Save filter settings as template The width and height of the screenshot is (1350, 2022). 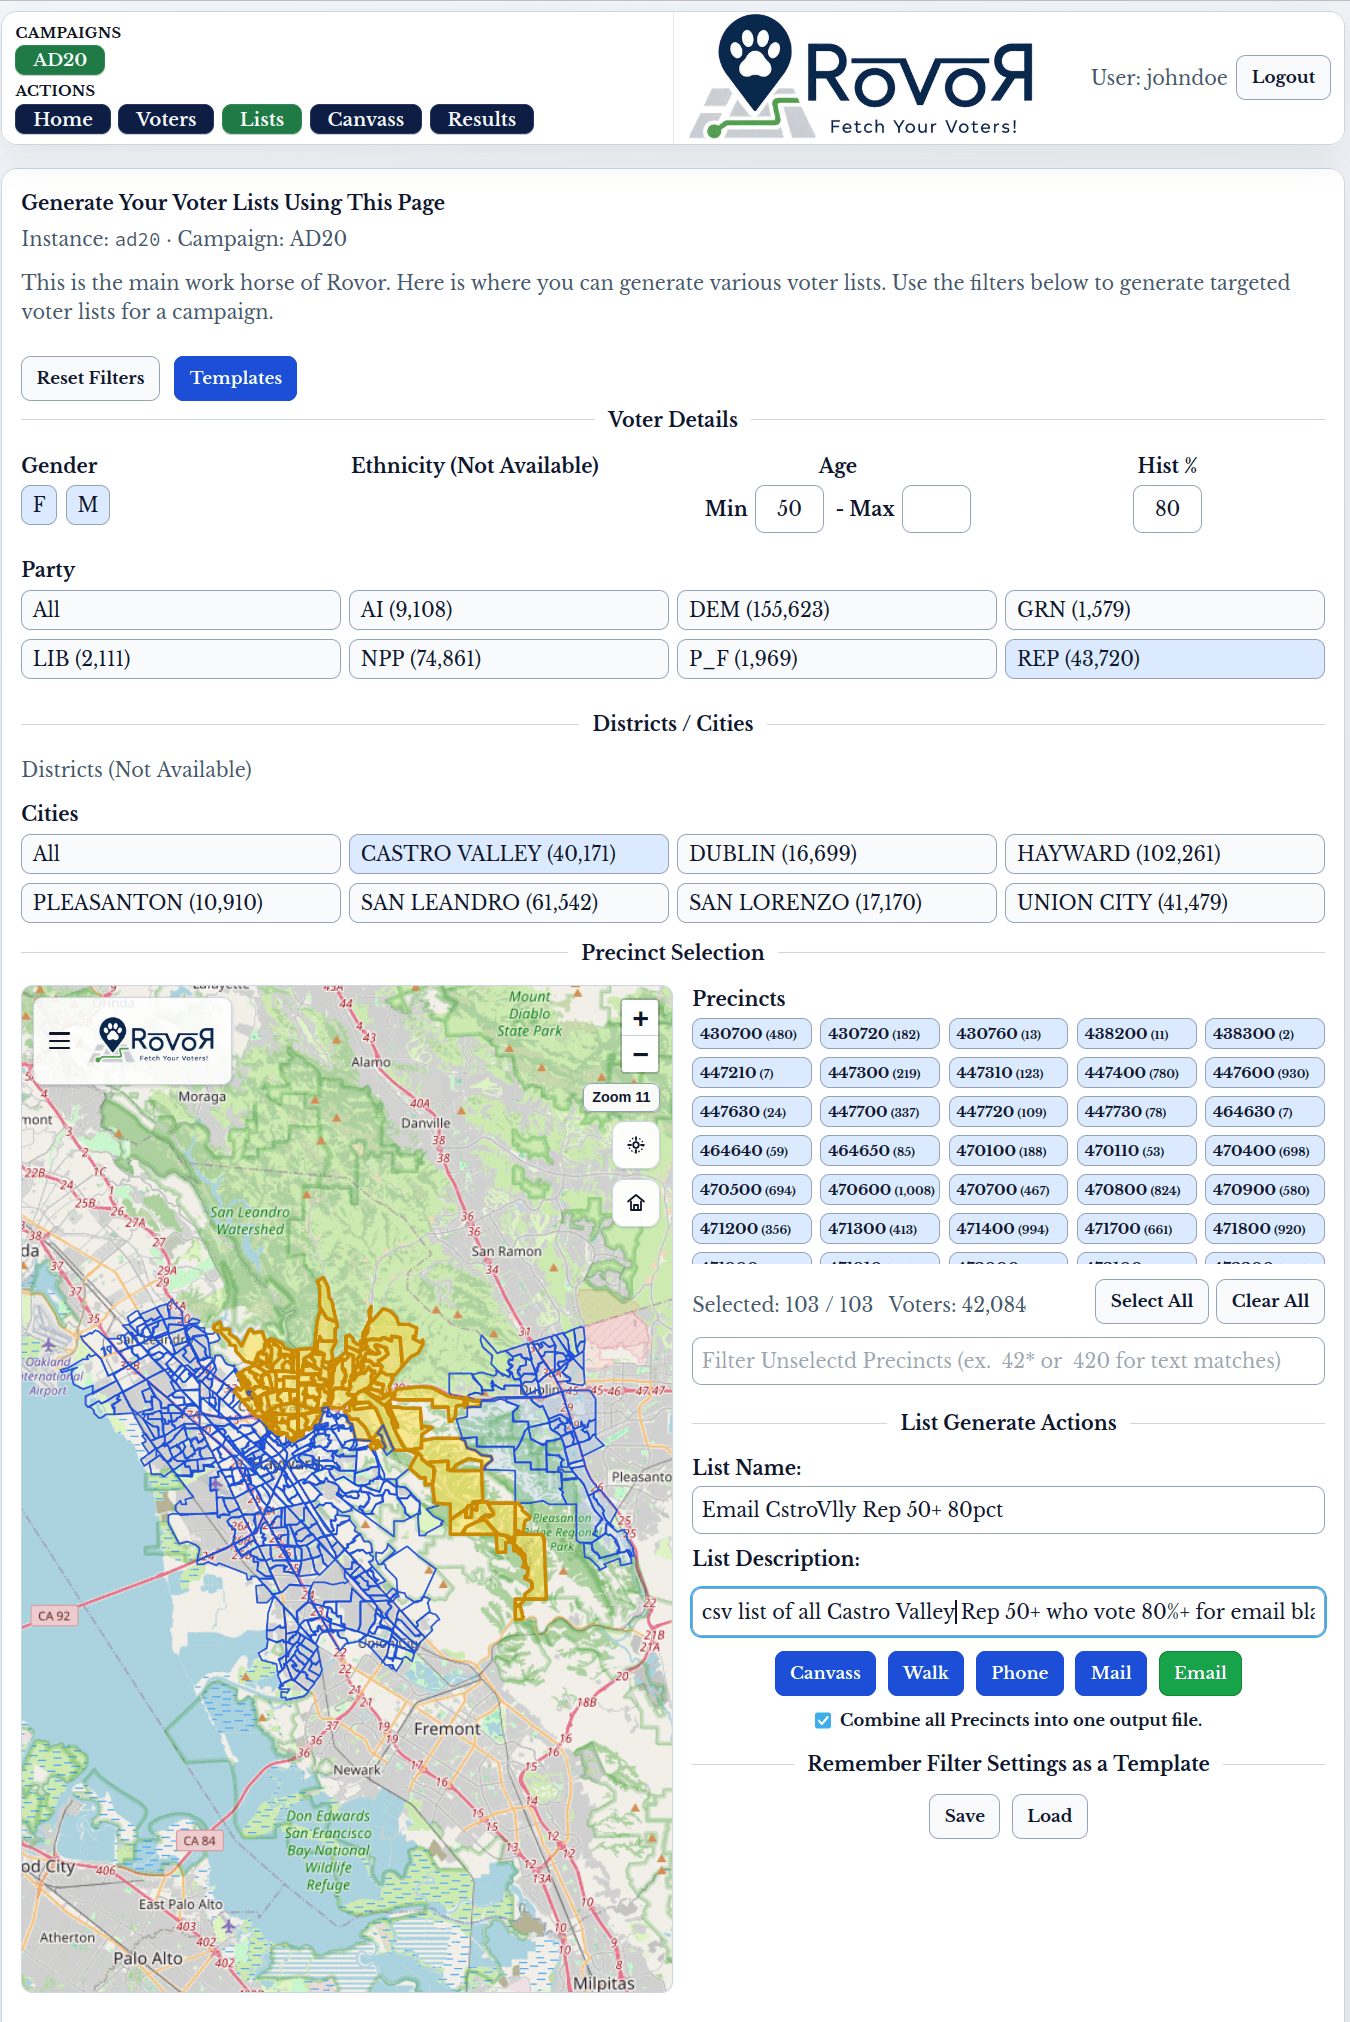964,1816
